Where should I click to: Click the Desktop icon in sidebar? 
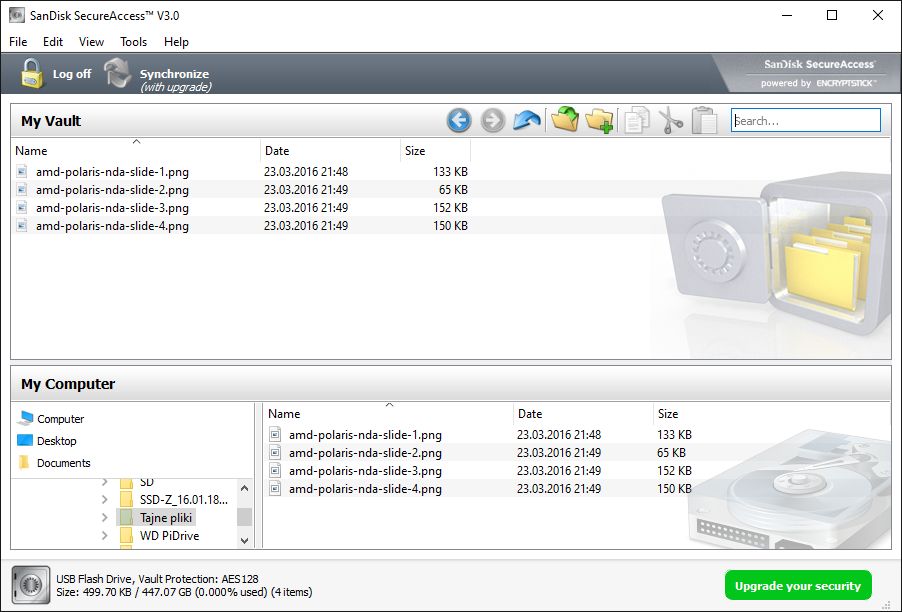pos(25,441)
